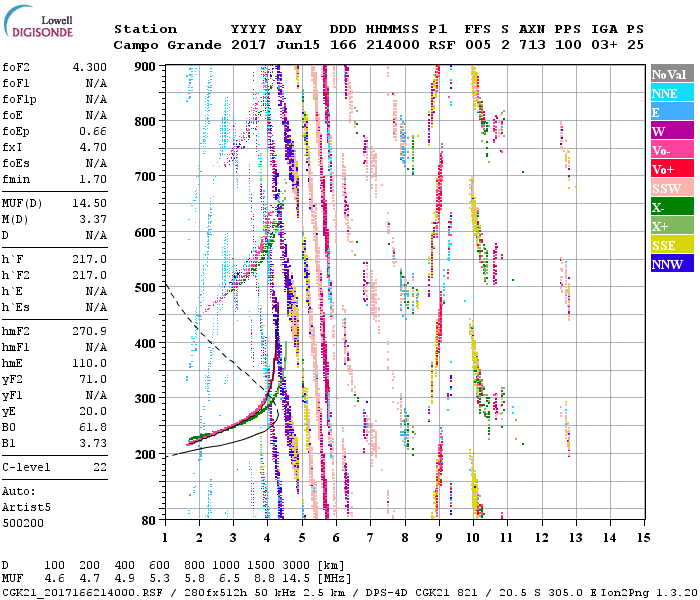Select the W purple legend swatch
The width and height of the screenshot is (700, 600).
[x=672, y=131]
